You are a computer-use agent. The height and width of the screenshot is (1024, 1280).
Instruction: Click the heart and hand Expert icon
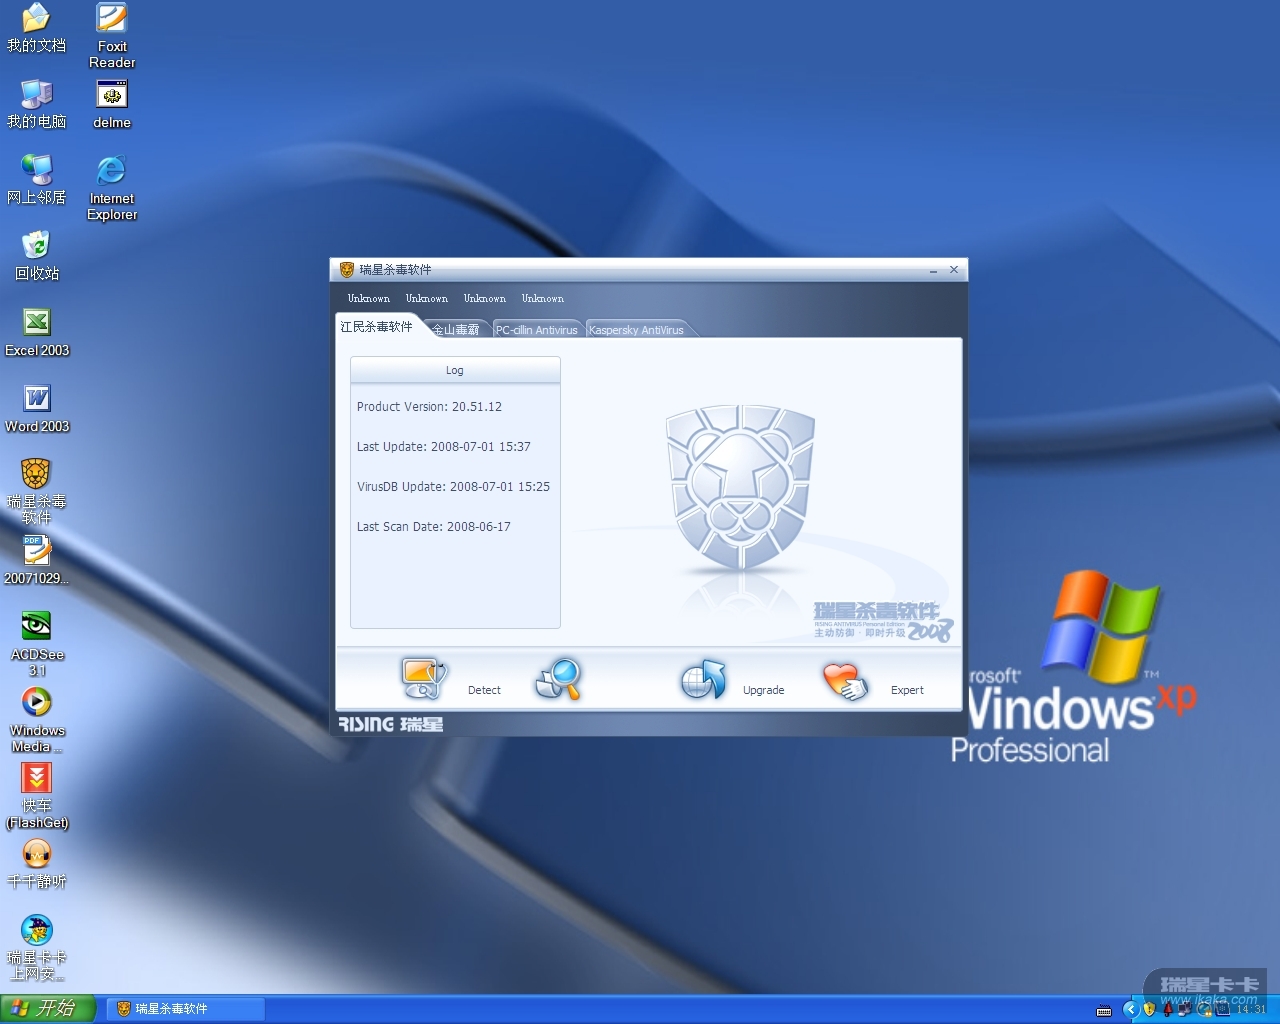pos(845,681)
